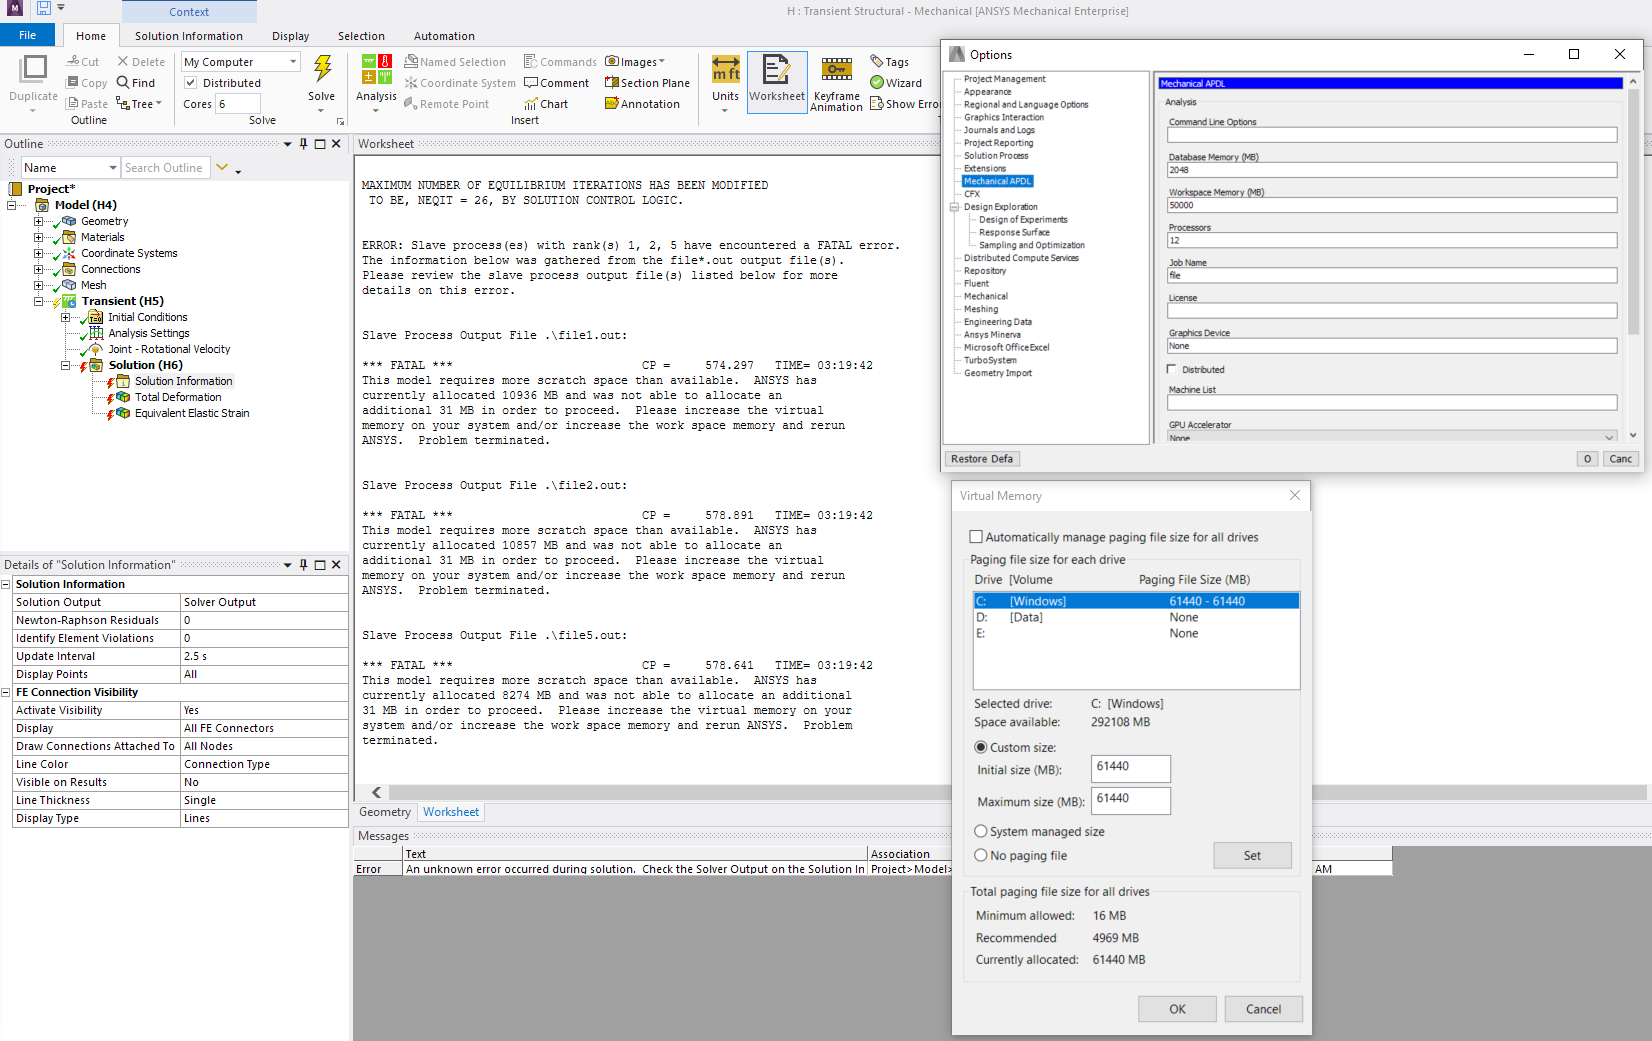Screen dimensions: 1652x1041
Task: Click the Cores number field
Action: click(238, 104)
